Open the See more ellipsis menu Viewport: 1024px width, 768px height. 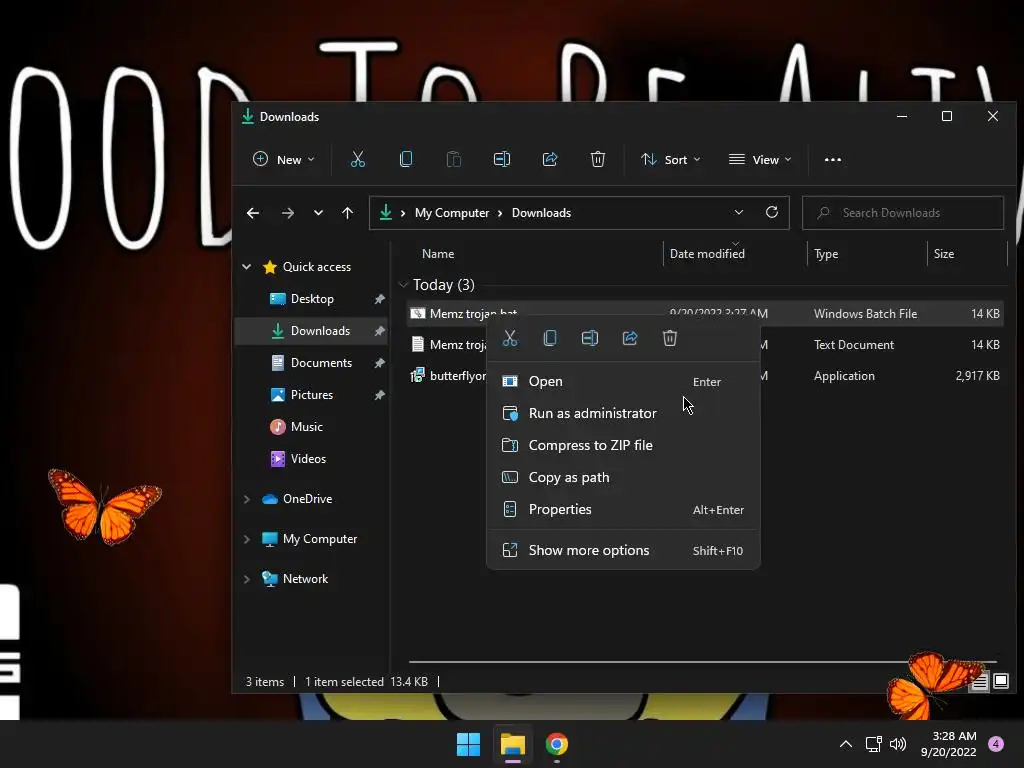click(833, 159)
